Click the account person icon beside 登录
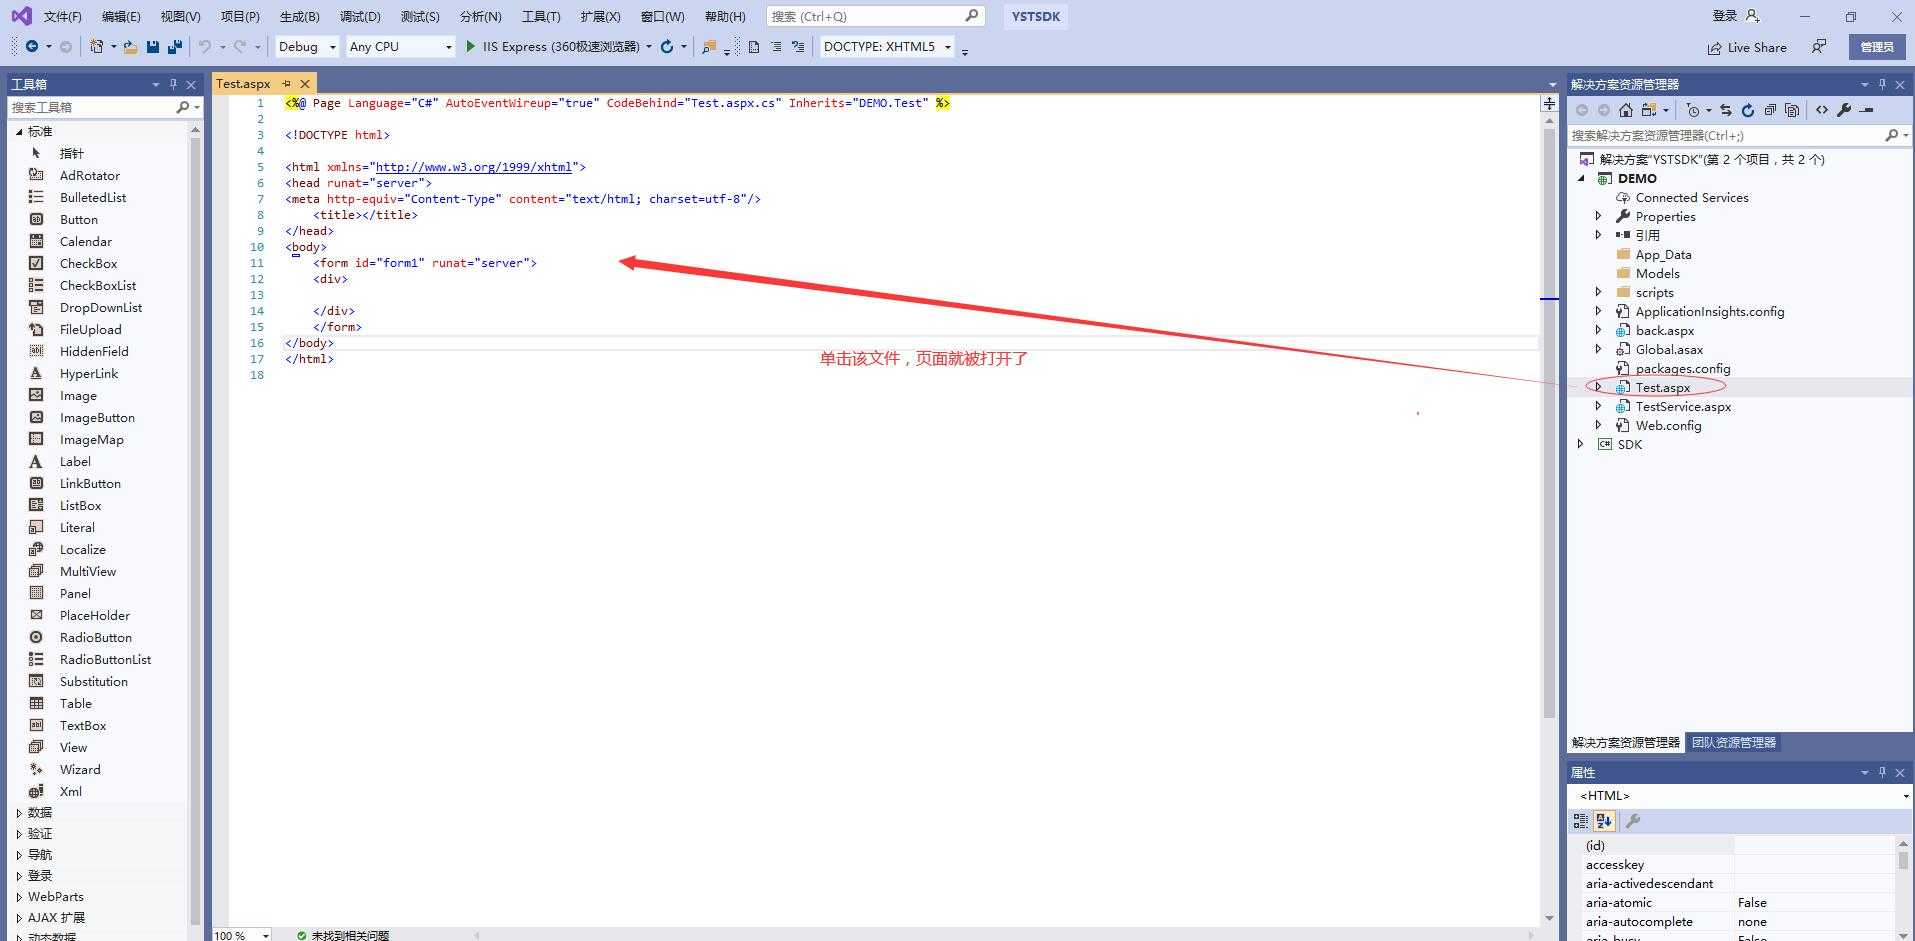Screen dimensions: 1915x941 (x=1752, y=16)
